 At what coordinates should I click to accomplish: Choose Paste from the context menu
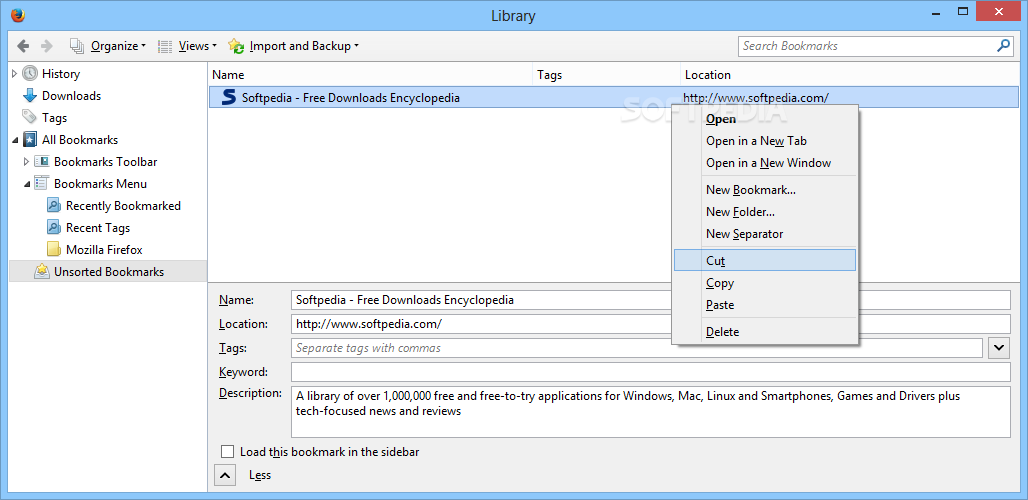[764, 305]
